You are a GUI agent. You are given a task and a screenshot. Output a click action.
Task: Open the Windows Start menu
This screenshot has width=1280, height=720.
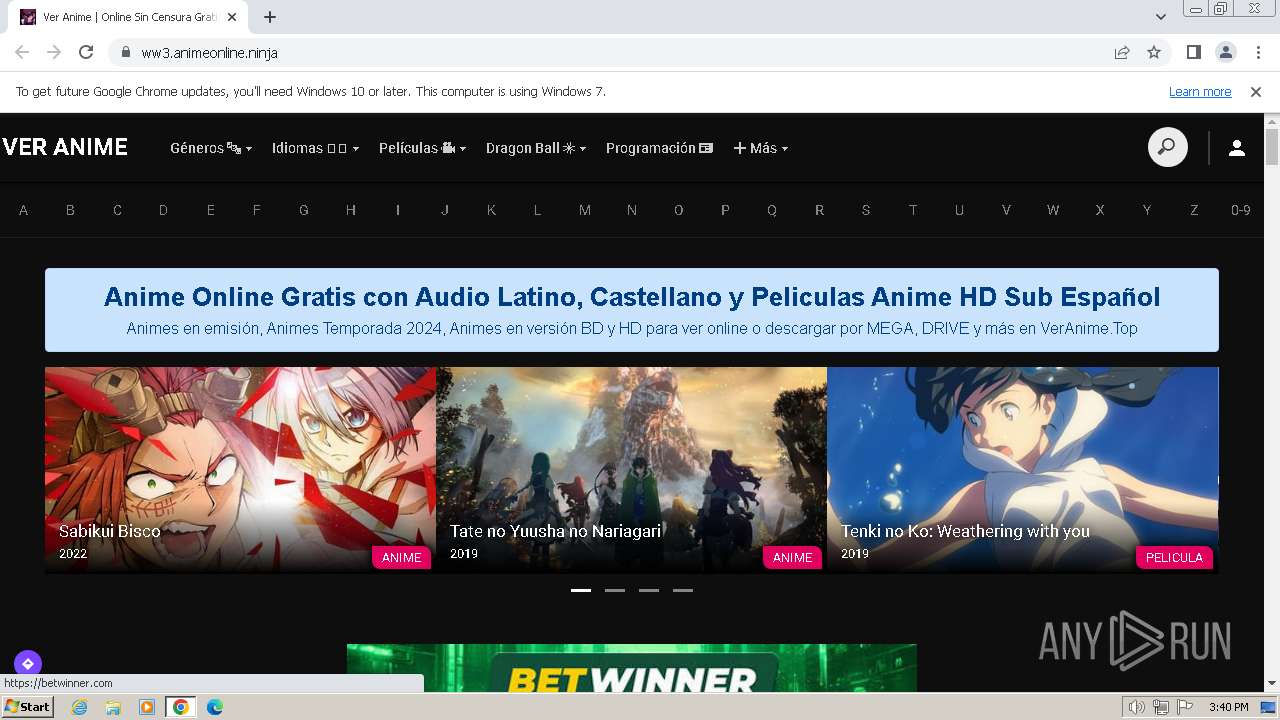click(x=27, y=707)
